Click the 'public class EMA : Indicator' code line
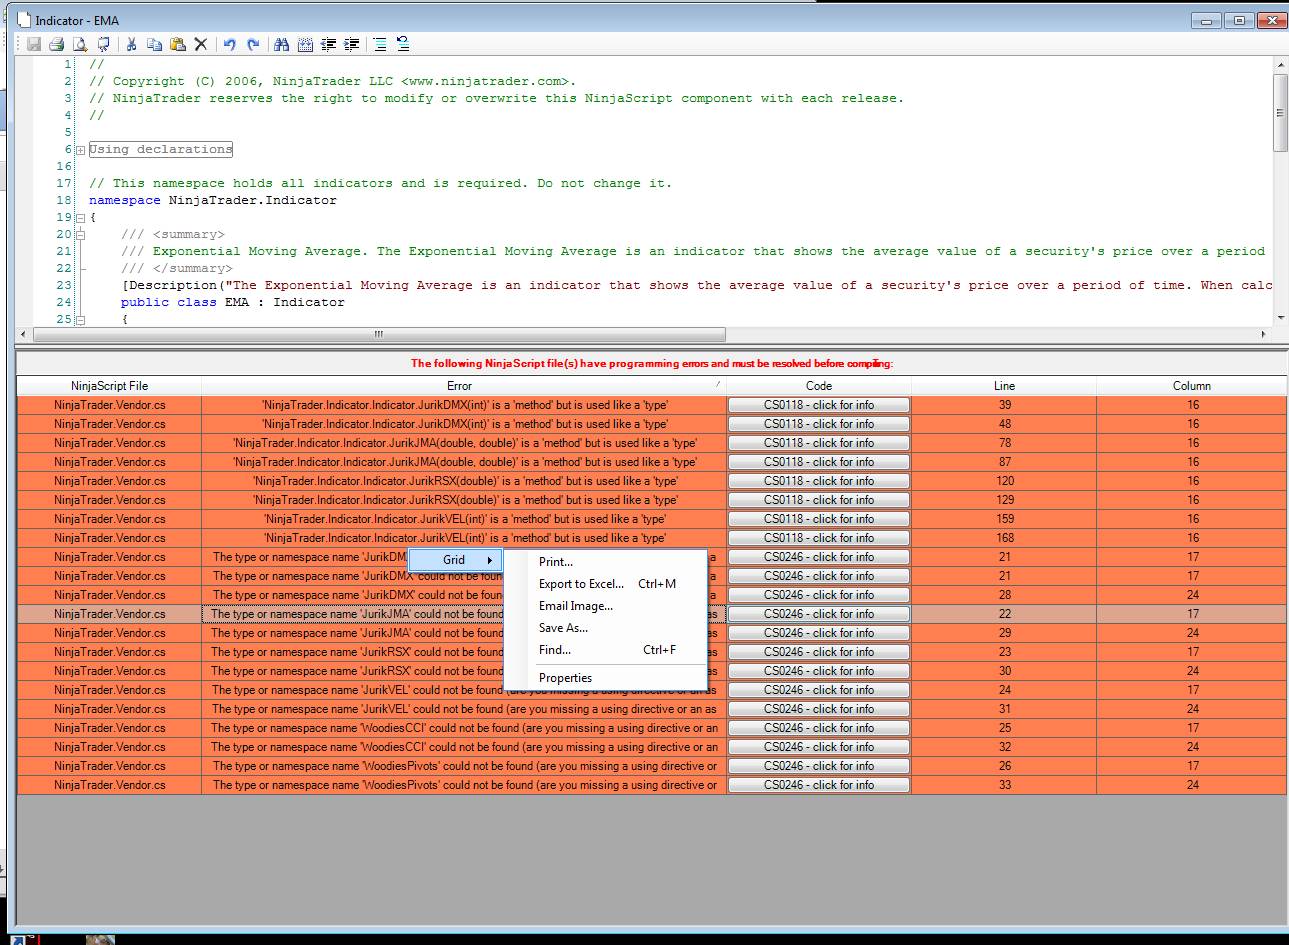The height and width of the screenshot is (945, 1289). tap(232, 302)
